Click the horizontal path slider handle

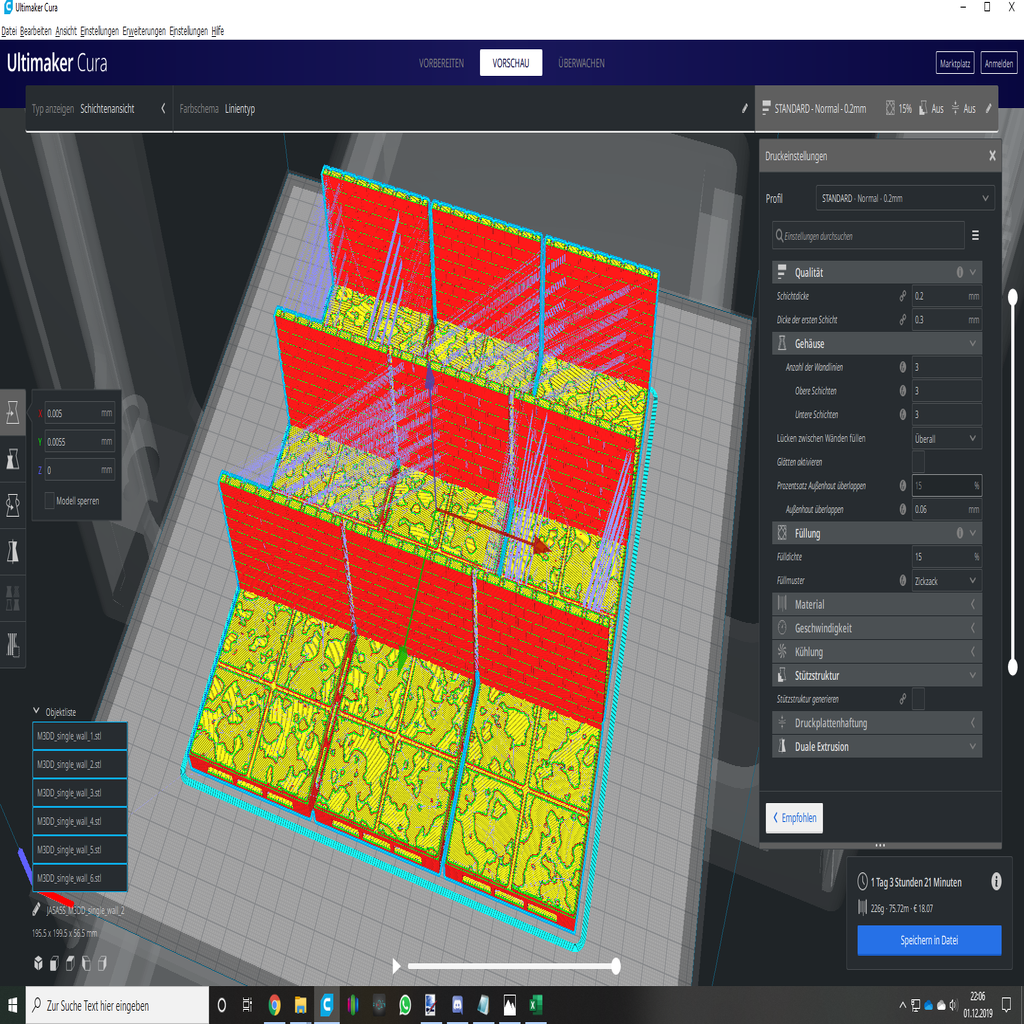coord(615,966)
